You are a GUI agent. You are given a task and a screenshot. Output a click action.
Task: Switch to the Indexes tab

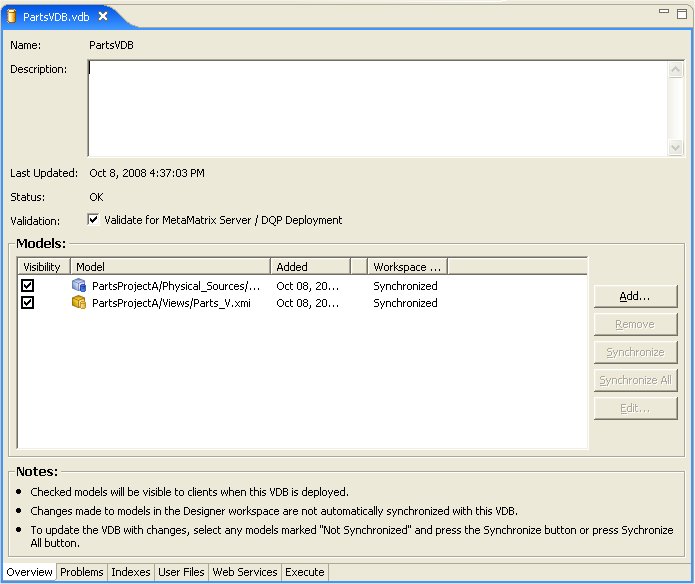coord(131,572)
